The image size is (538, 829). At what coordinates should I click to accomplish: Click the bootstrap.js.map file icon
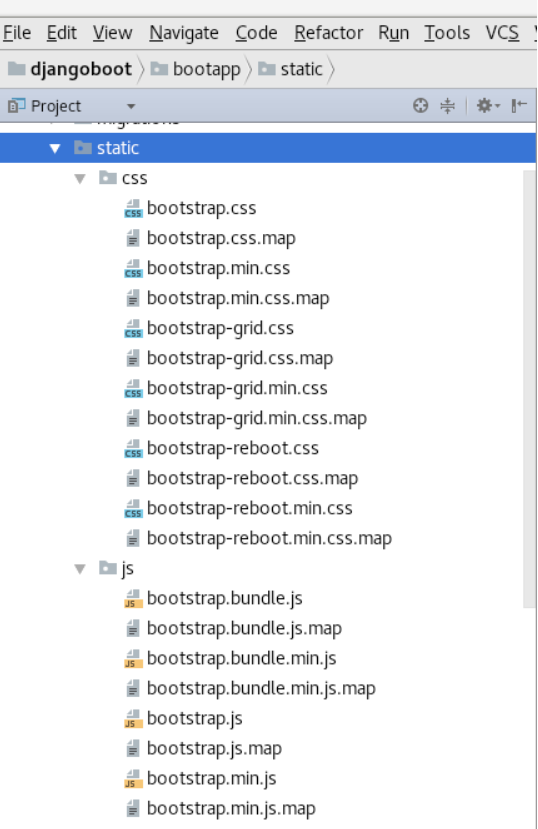133,749
